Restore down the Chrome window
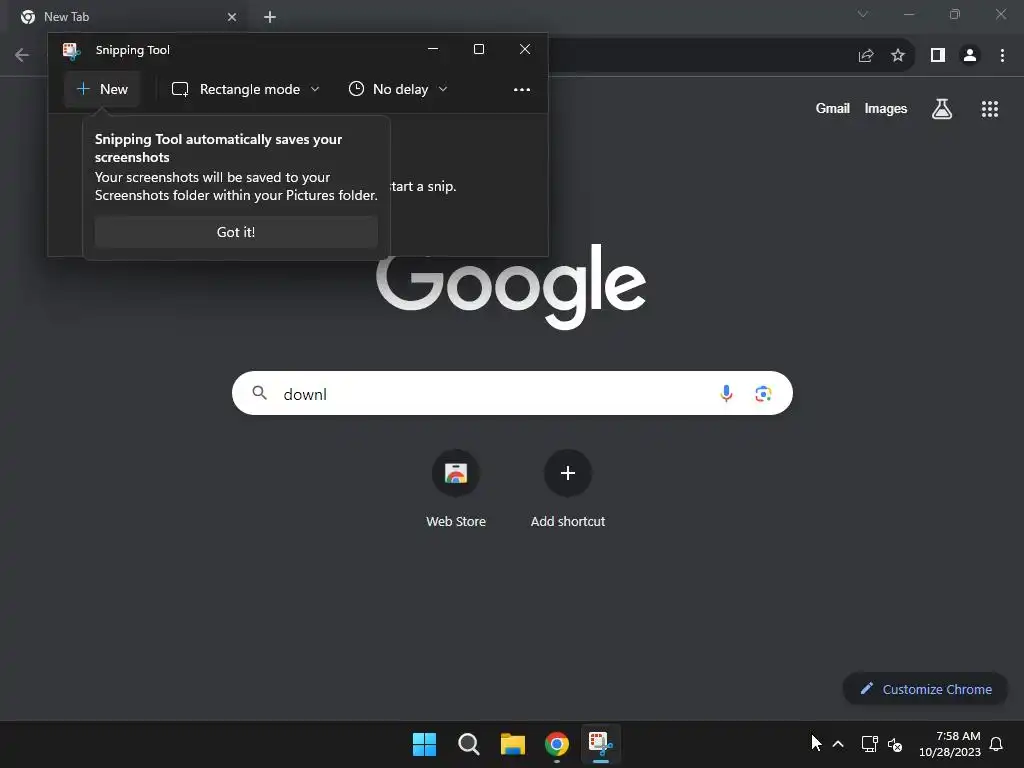1024x768 pixels. (955, 14)
